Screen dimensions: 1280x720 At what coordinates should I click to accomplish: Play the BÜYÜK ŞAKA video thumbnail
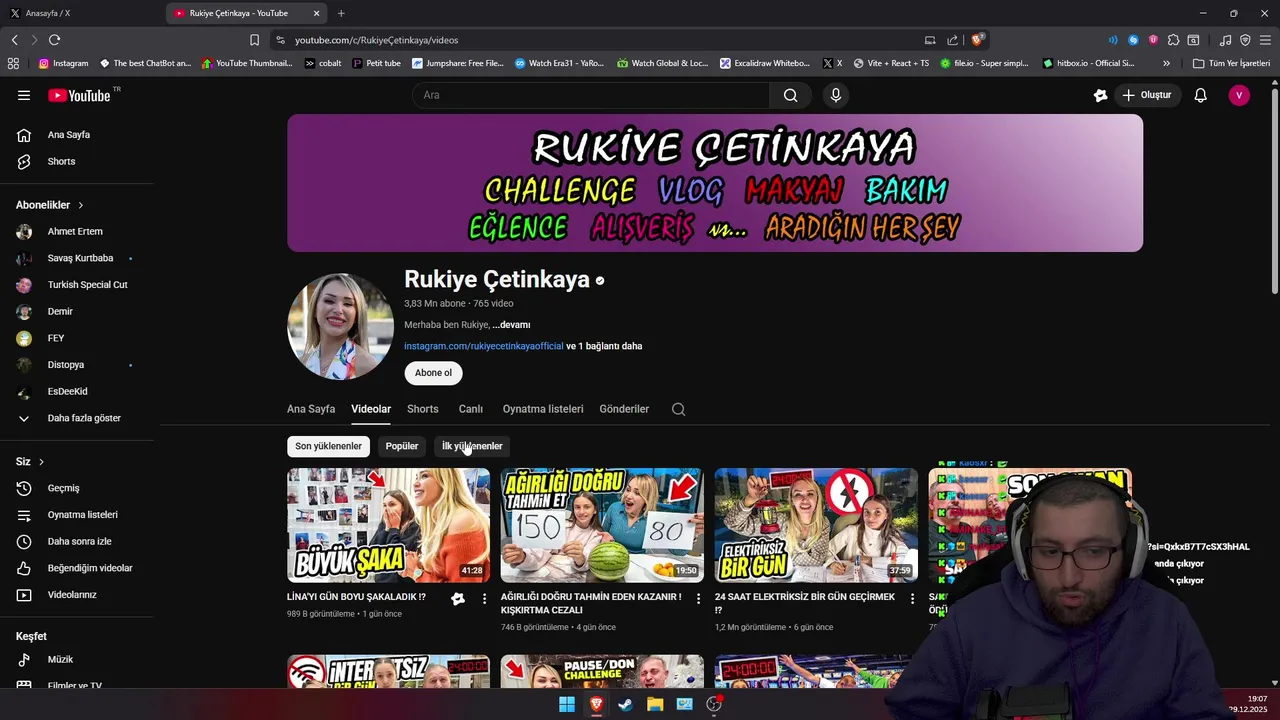pyautogui.click(x=388, y=525)
